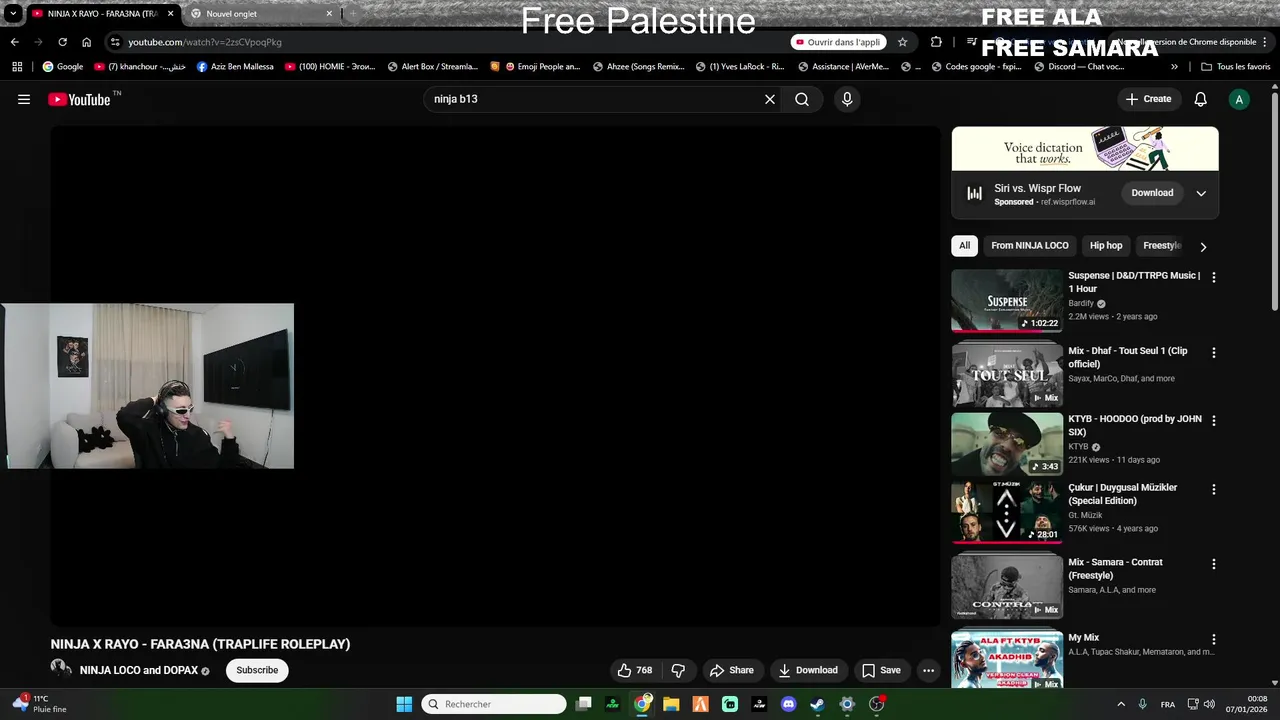1280x720 pixels.
Task: Focus the Chrome address bar URL
Action: (204, 42)
